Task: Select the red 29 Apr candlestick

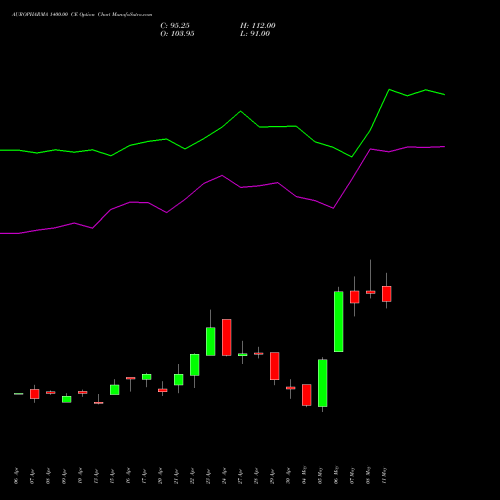Action: pos(275,366)
